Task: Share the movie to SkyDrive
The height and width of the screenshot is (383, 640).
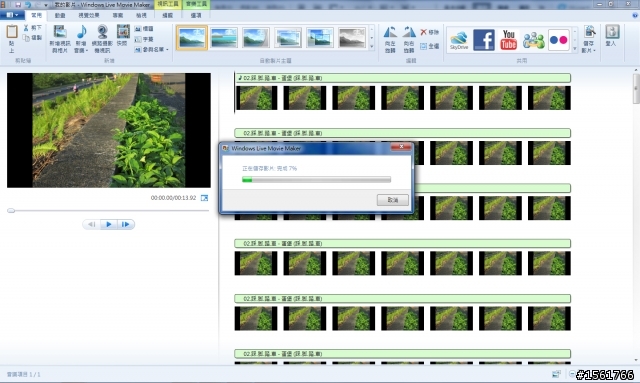Action: click(x=459, y=40)
